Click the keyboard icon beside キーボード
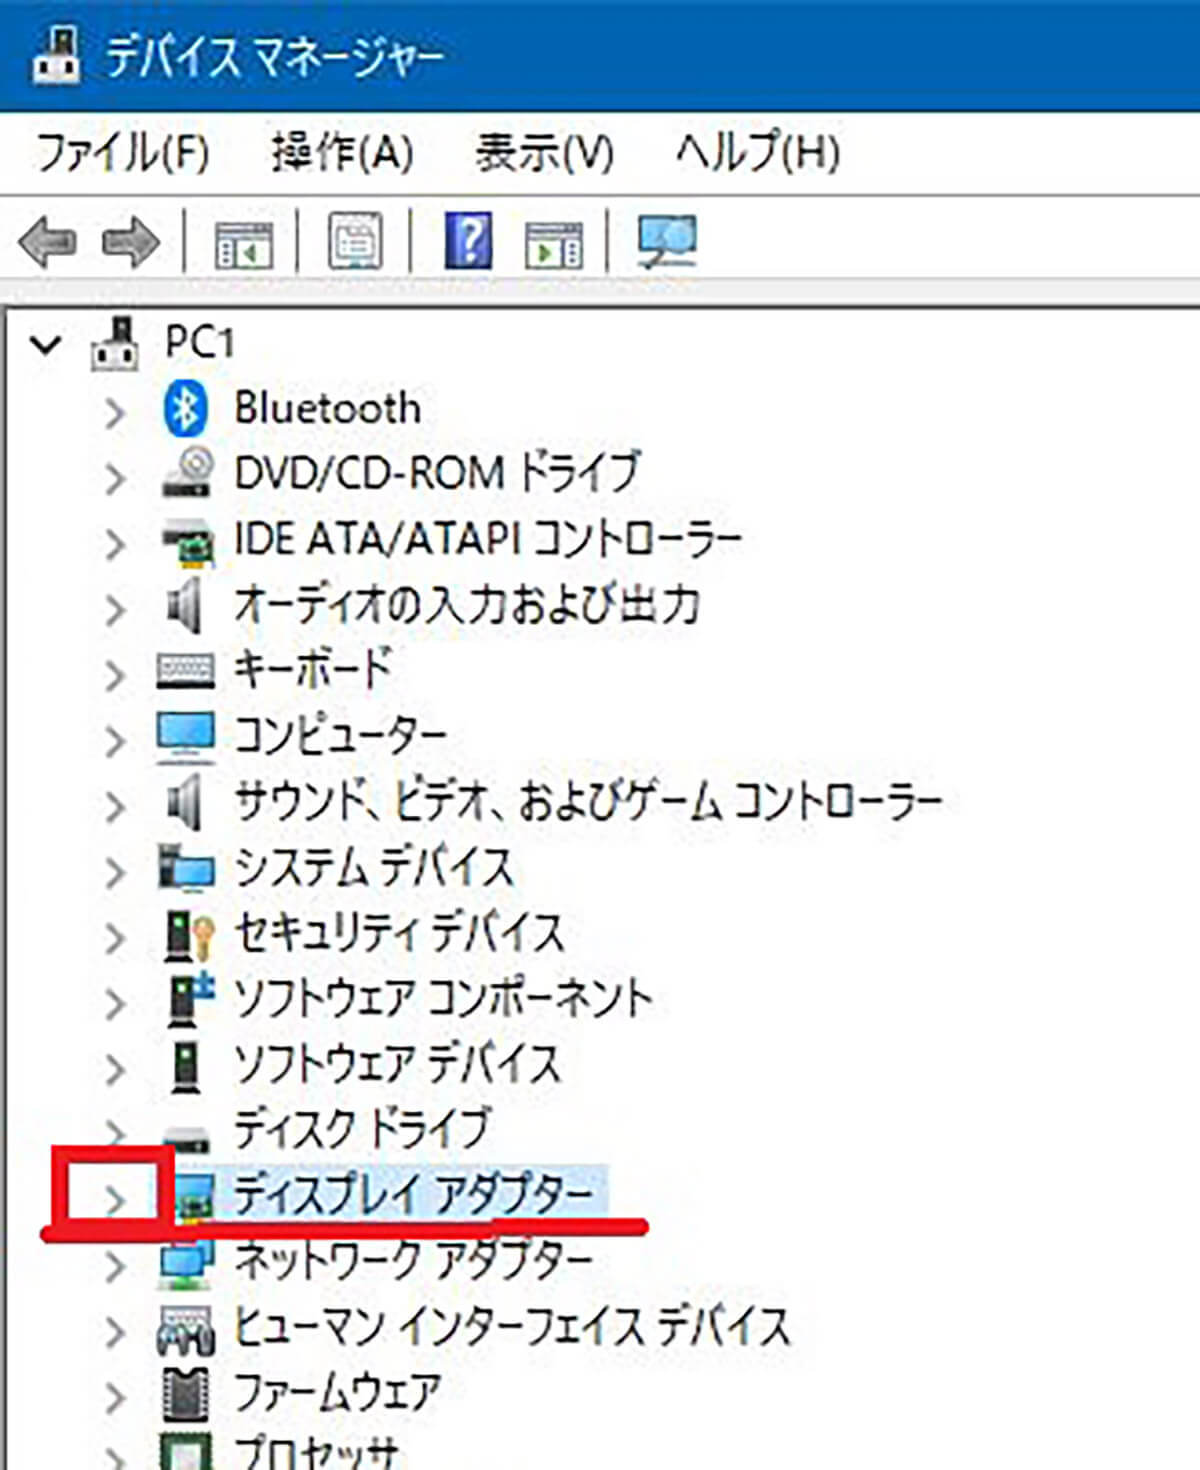 [186, 671]
